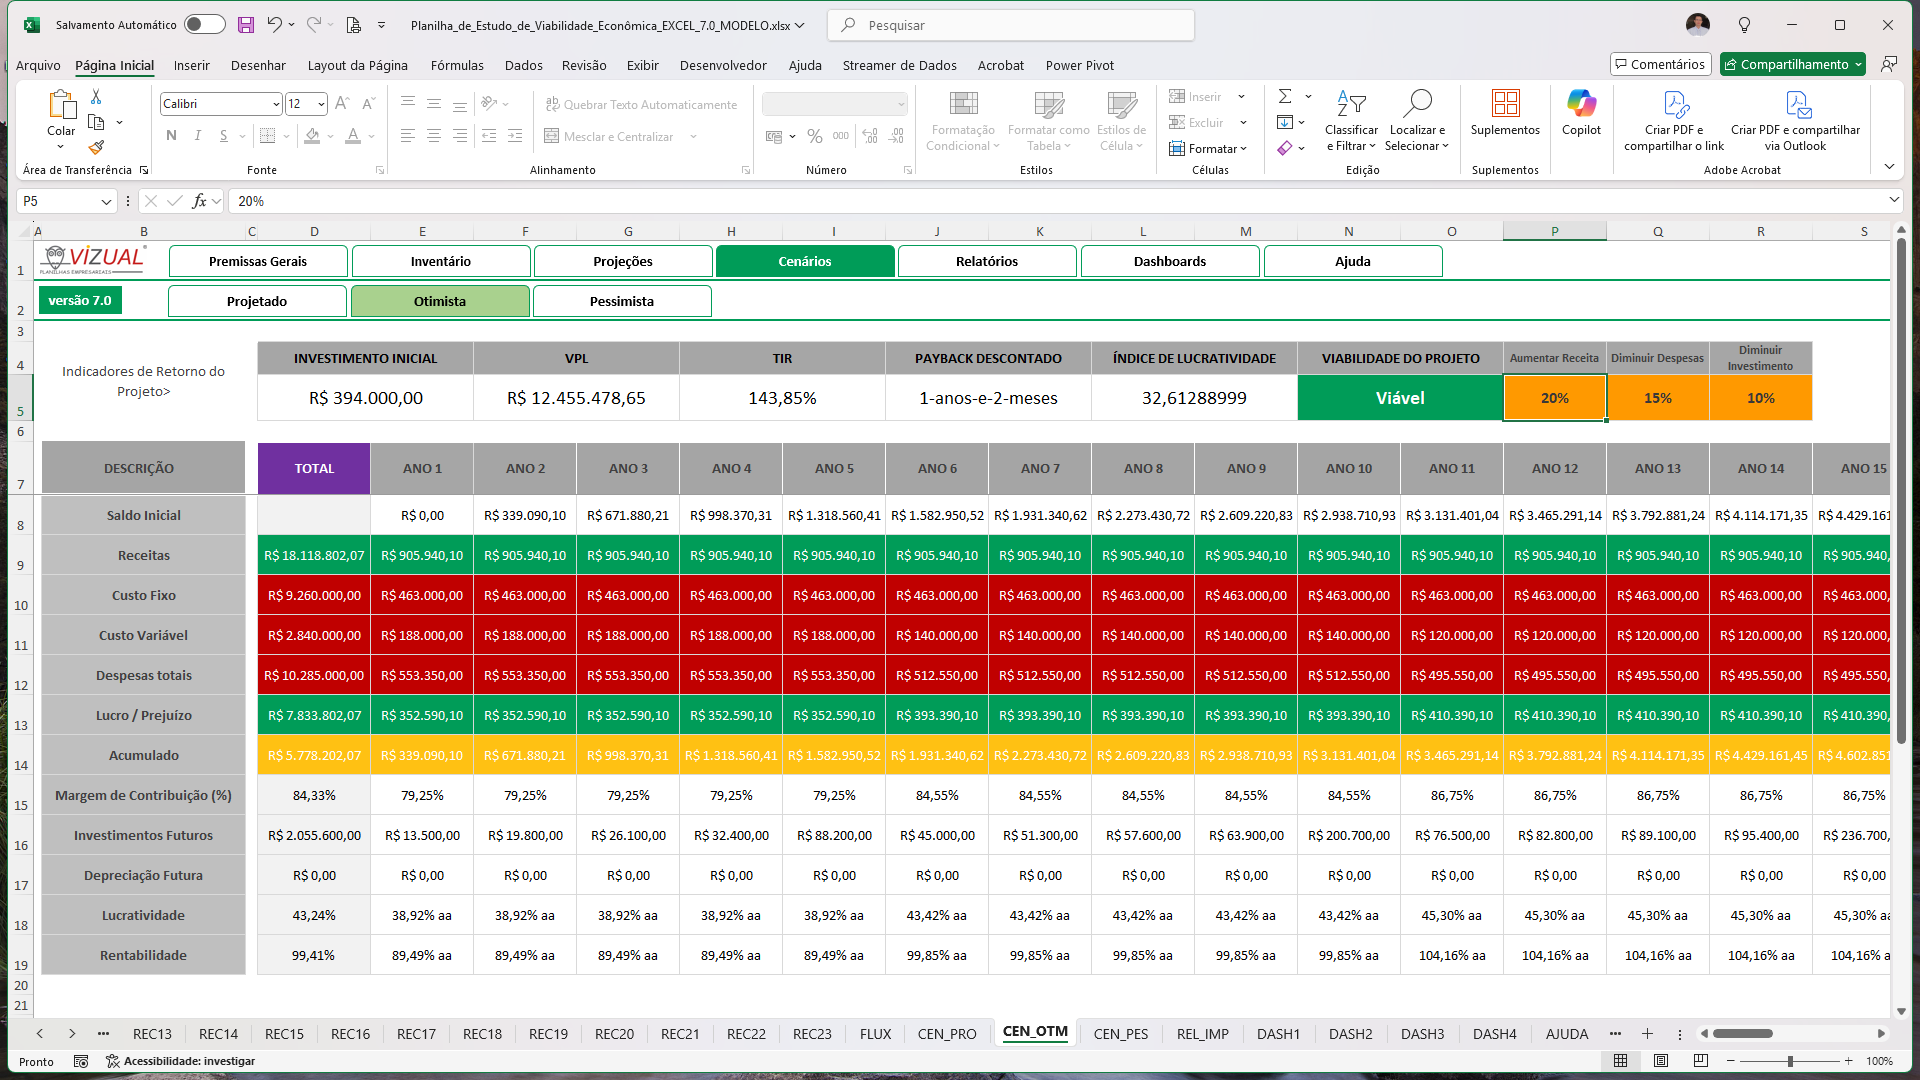1920x1080 pixels.
Task: Click the Save floppy disk icon
Action: (x=246, y=25)
